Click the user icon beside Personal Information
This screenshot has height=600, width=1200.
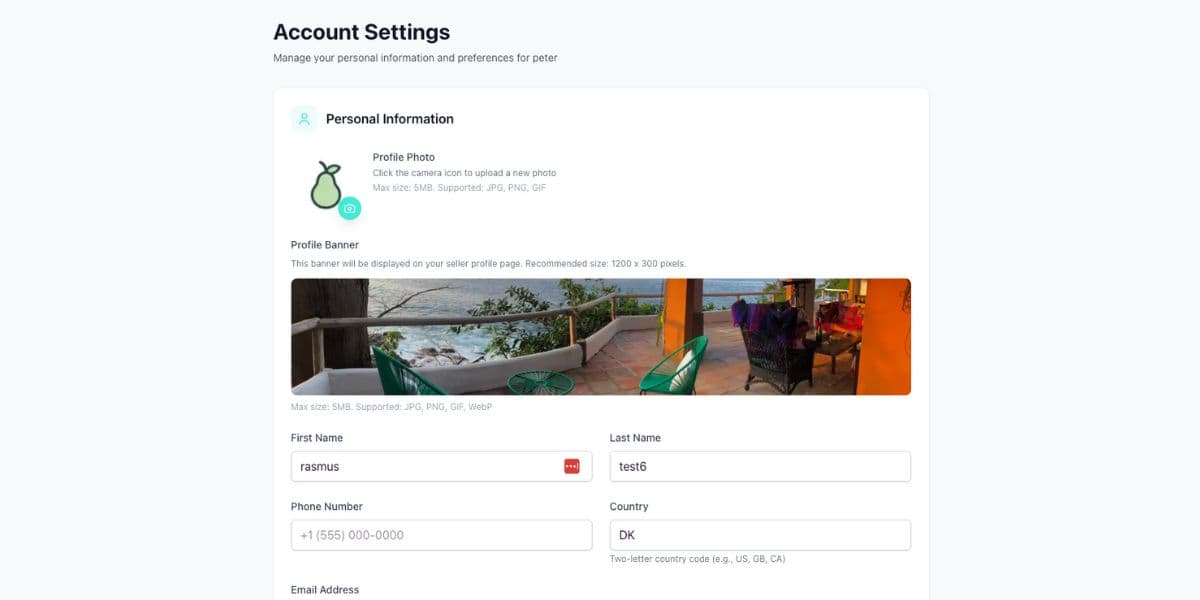point(304,119)
